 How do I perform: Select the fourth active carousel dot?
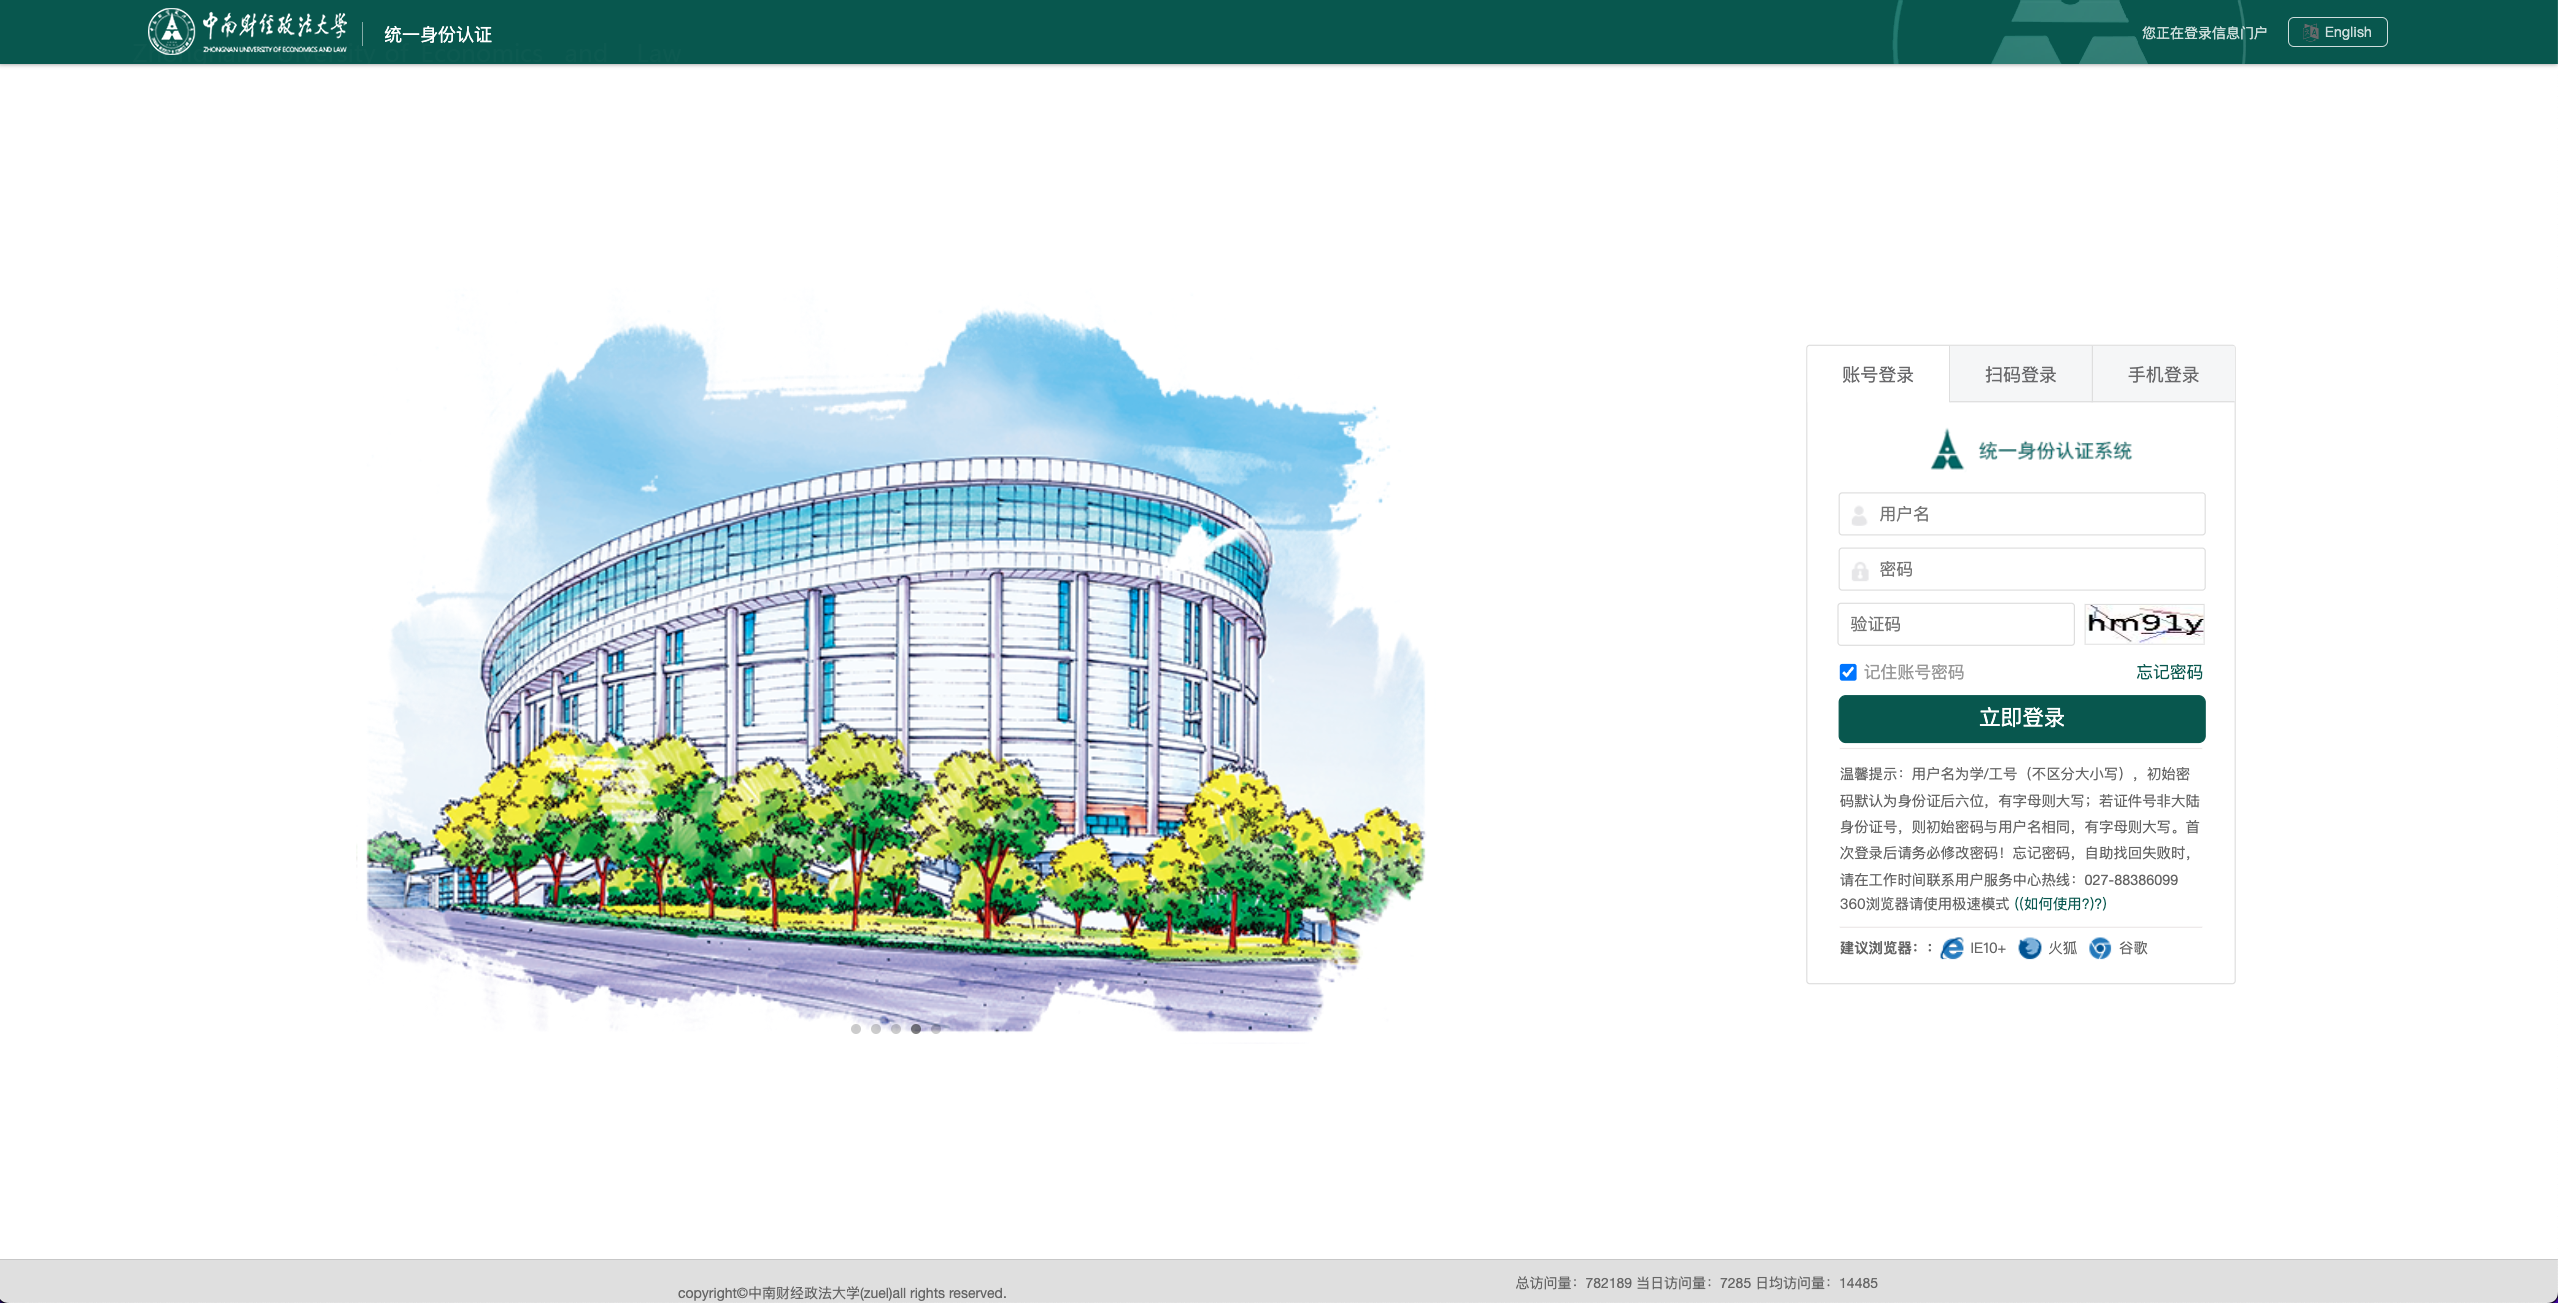(915, 1028)
